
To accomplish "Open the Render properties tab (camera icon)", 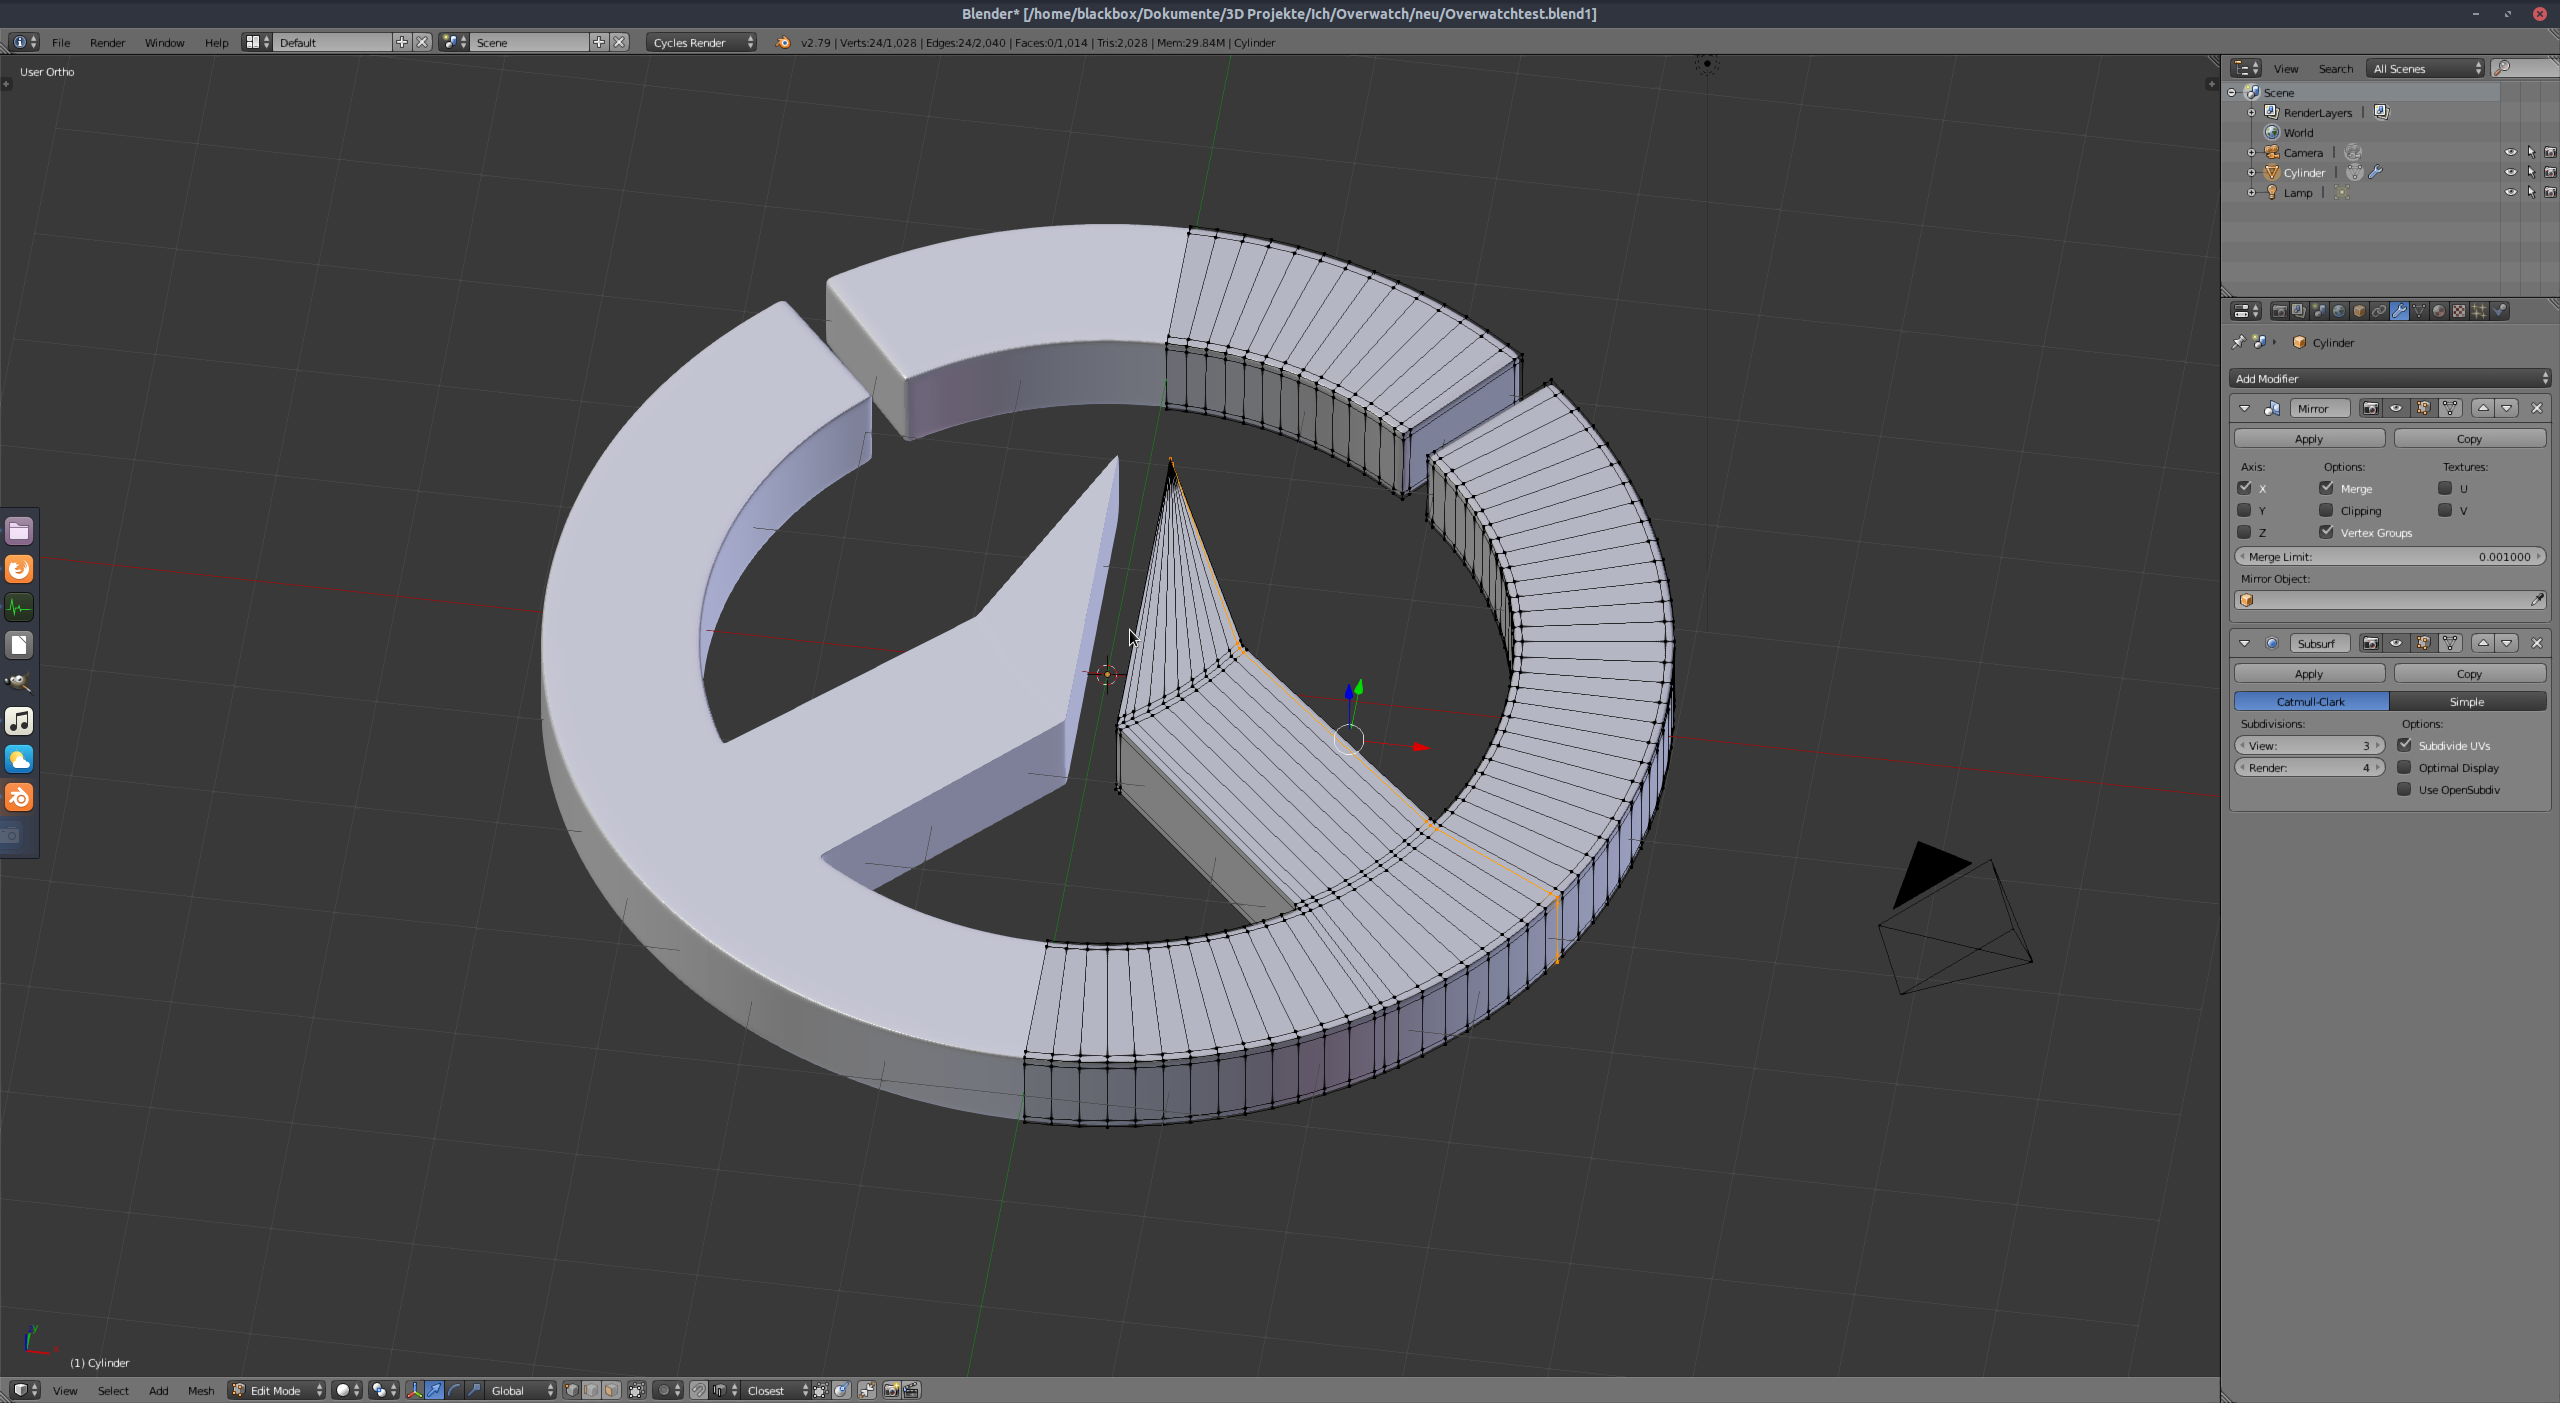I will 2280,311.
